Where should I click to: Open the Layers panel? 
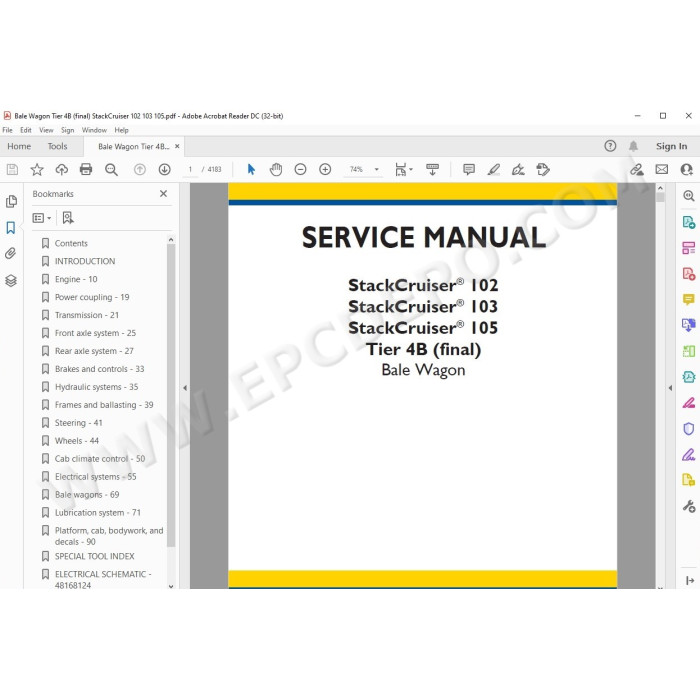point(11,280)
